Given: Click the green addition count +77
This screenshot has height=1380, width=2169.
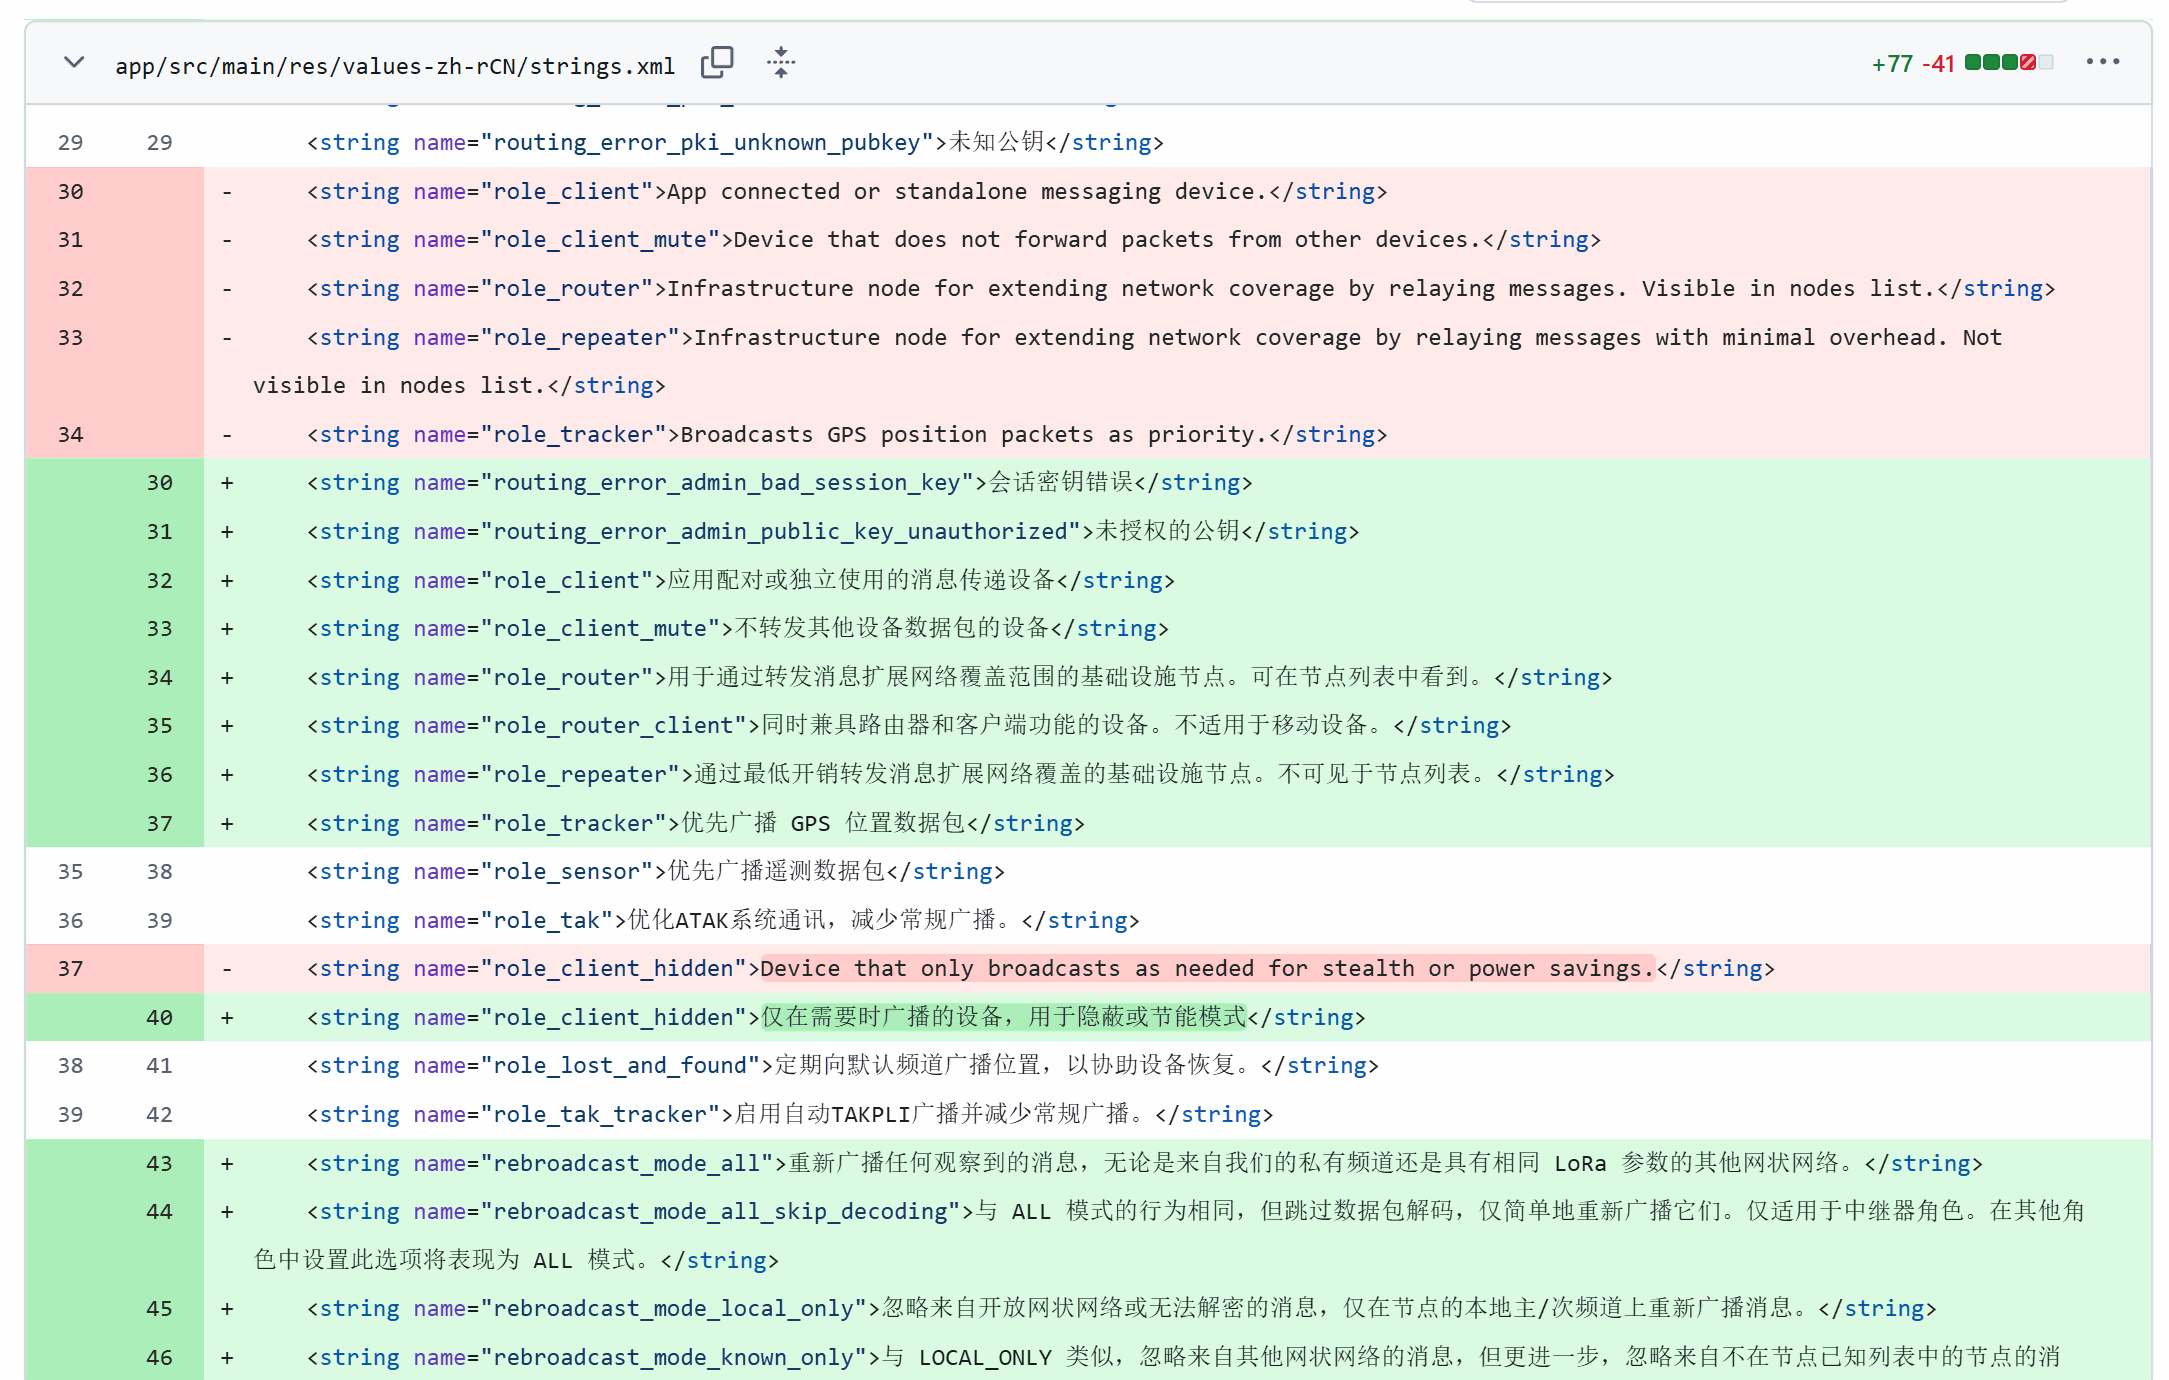Looking at the screenshot, I should [1894, 62].
